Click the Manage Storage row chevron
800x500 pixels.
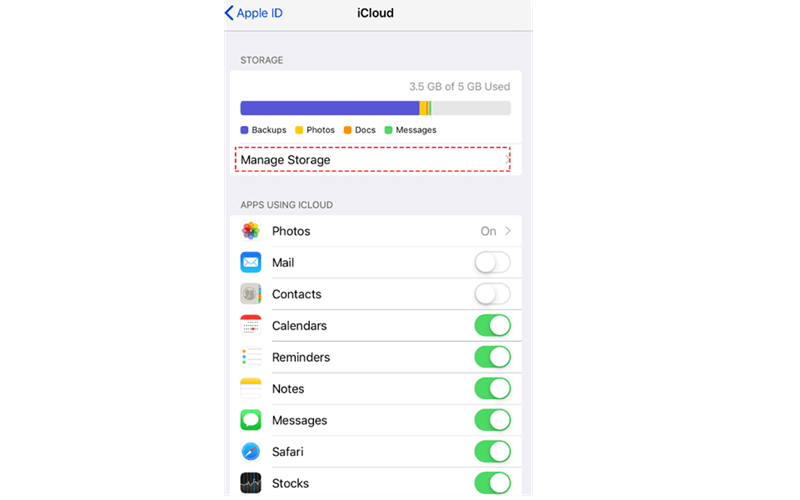507,160
